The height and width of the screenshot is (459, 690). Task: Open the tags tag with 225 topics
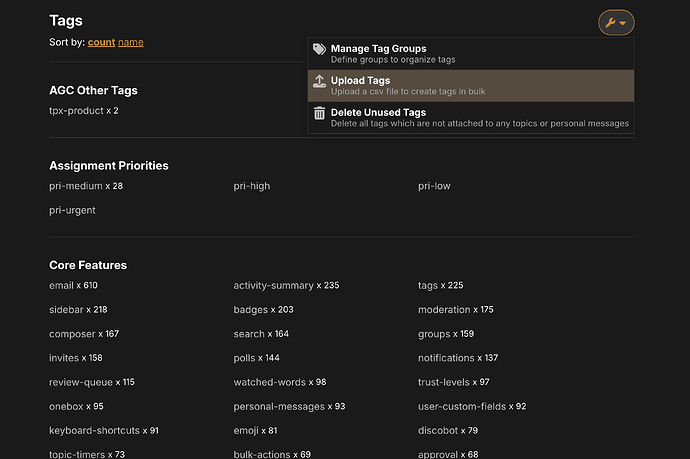428,286
